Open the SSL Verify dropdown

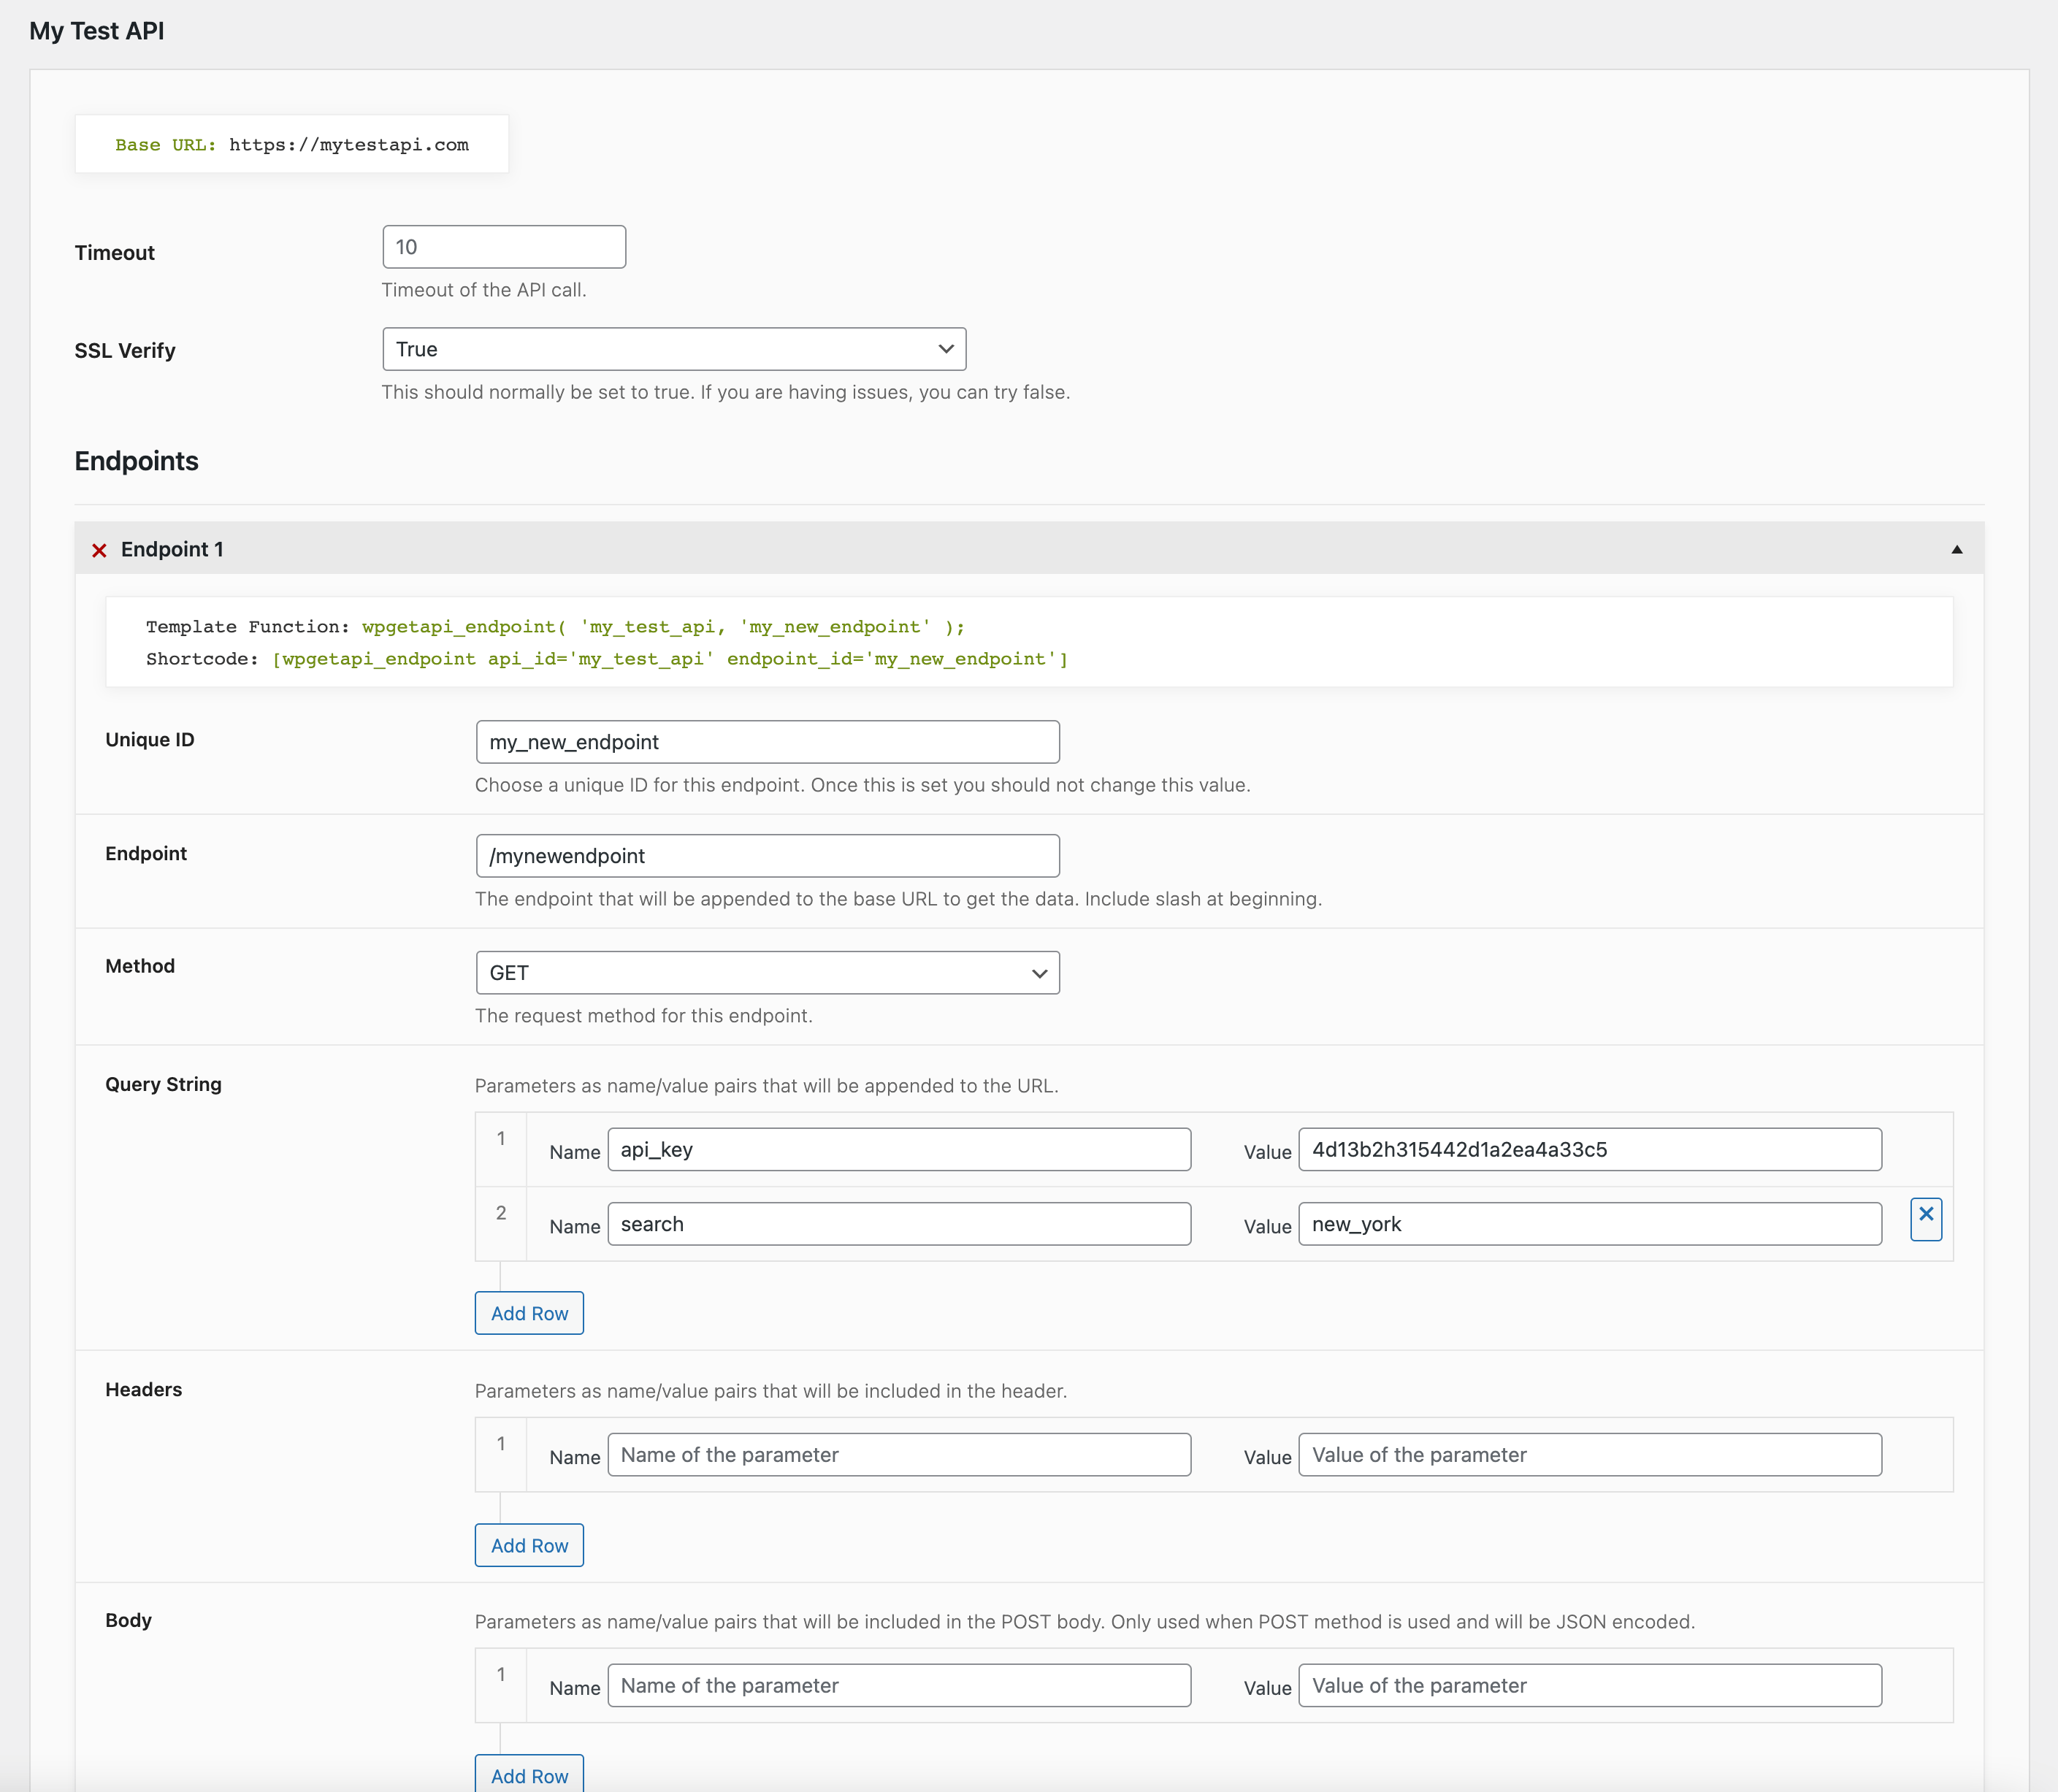(674, 349)
